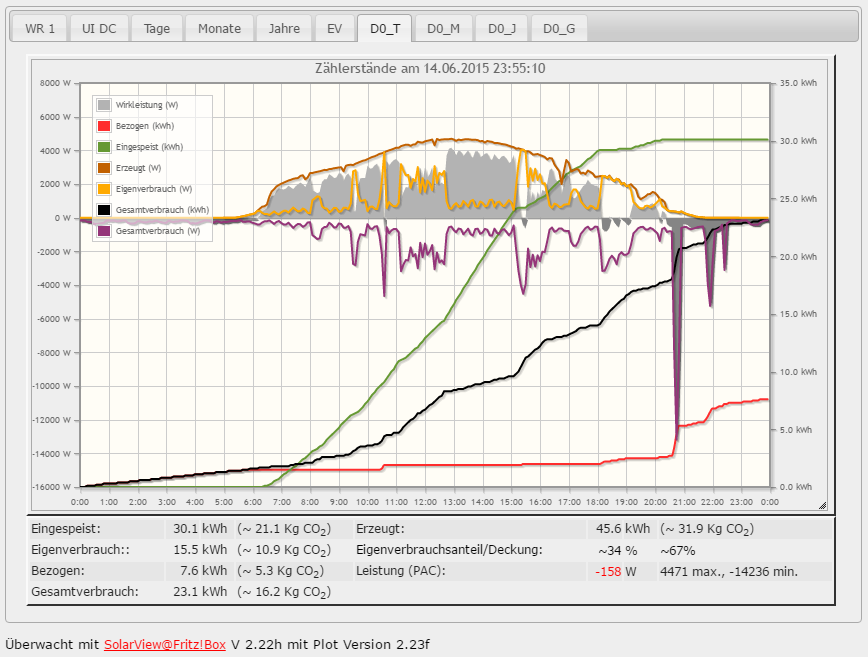Click the gray Wirkleistung legend swatch

click(104, 105)
